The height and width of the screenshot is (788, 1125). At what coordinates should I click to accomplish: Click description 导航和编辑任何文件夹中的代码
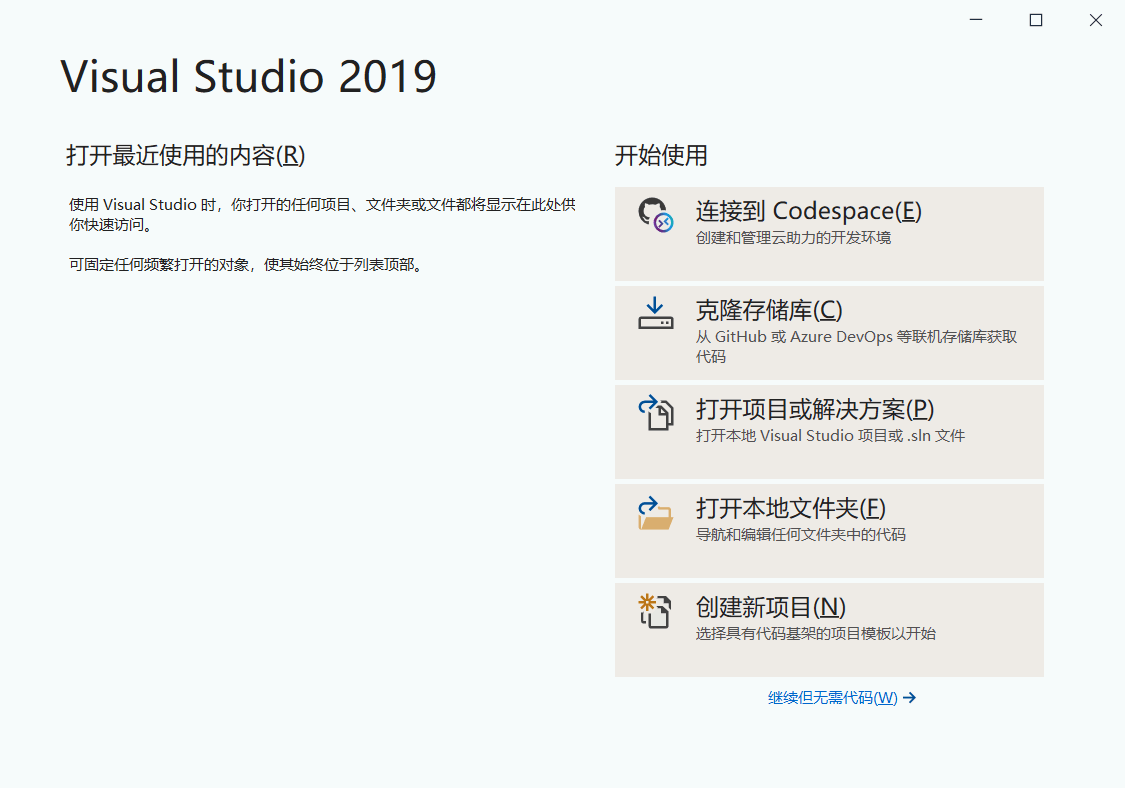(801, 535)
